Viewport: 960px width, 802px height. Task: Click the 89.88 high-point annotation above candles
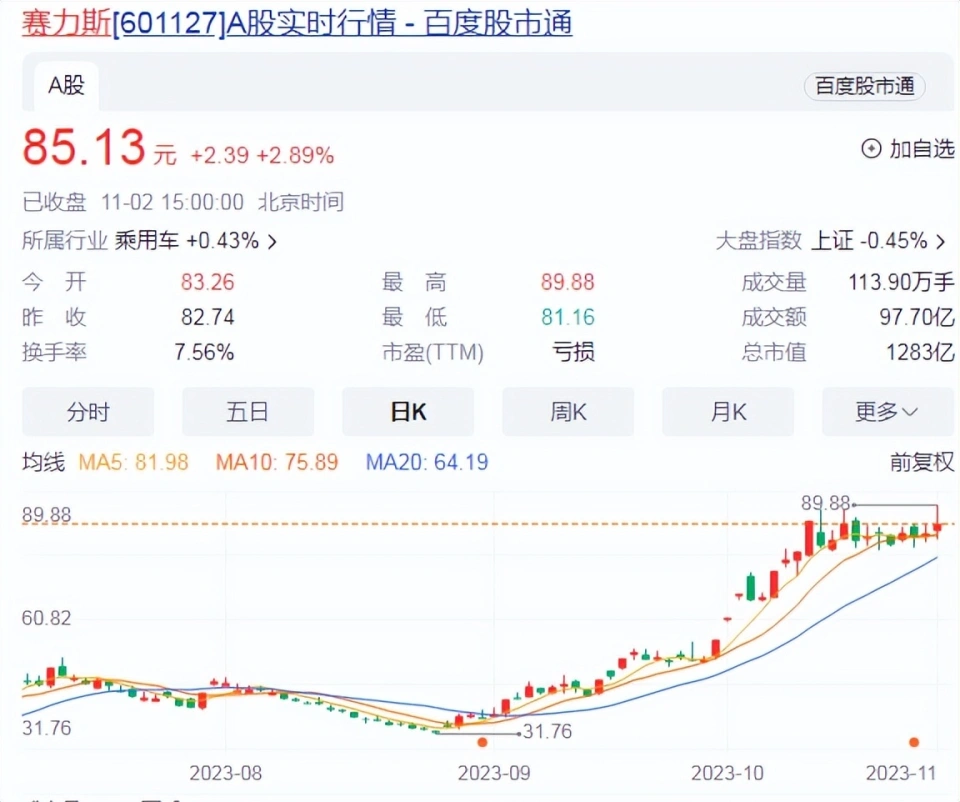pyautogui.click(x=825, y=503)
